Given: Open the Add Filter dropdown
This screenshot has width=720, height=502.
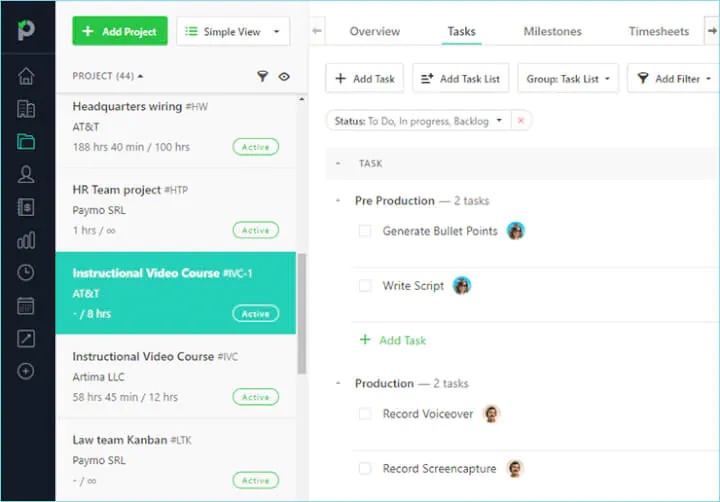Looking at the screenshot, I should click(674, 79).
